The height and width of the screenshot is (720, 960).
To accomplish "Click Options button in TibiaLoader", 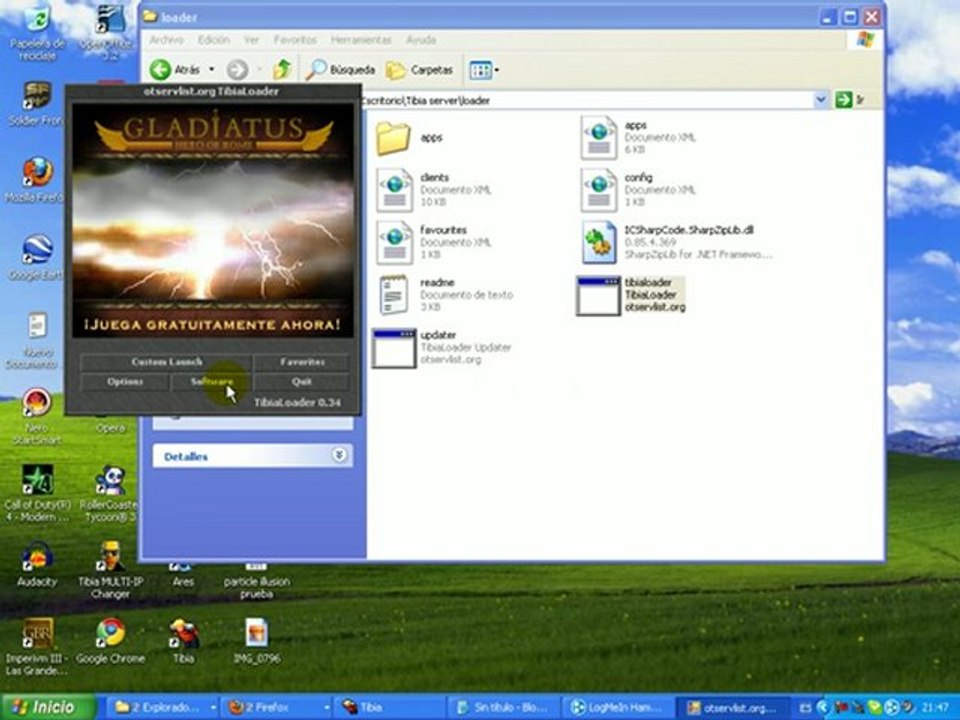I will point(125,381).
